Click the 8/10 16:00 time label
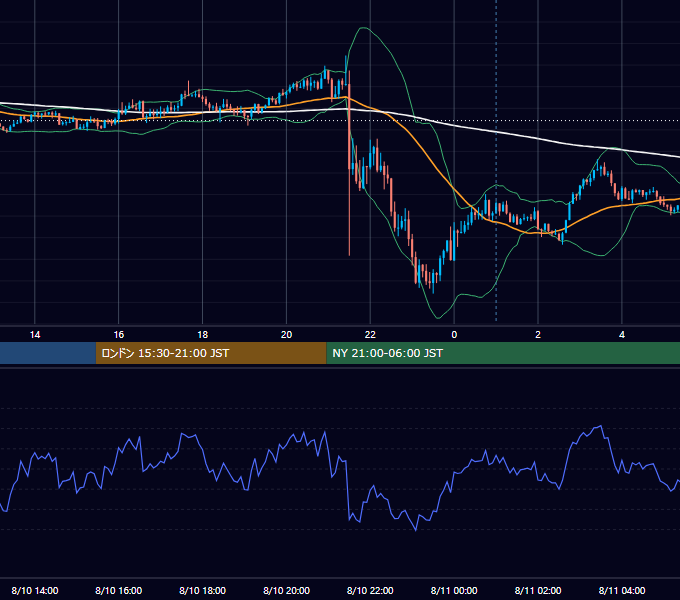680x600 pixels. (118, 590)
